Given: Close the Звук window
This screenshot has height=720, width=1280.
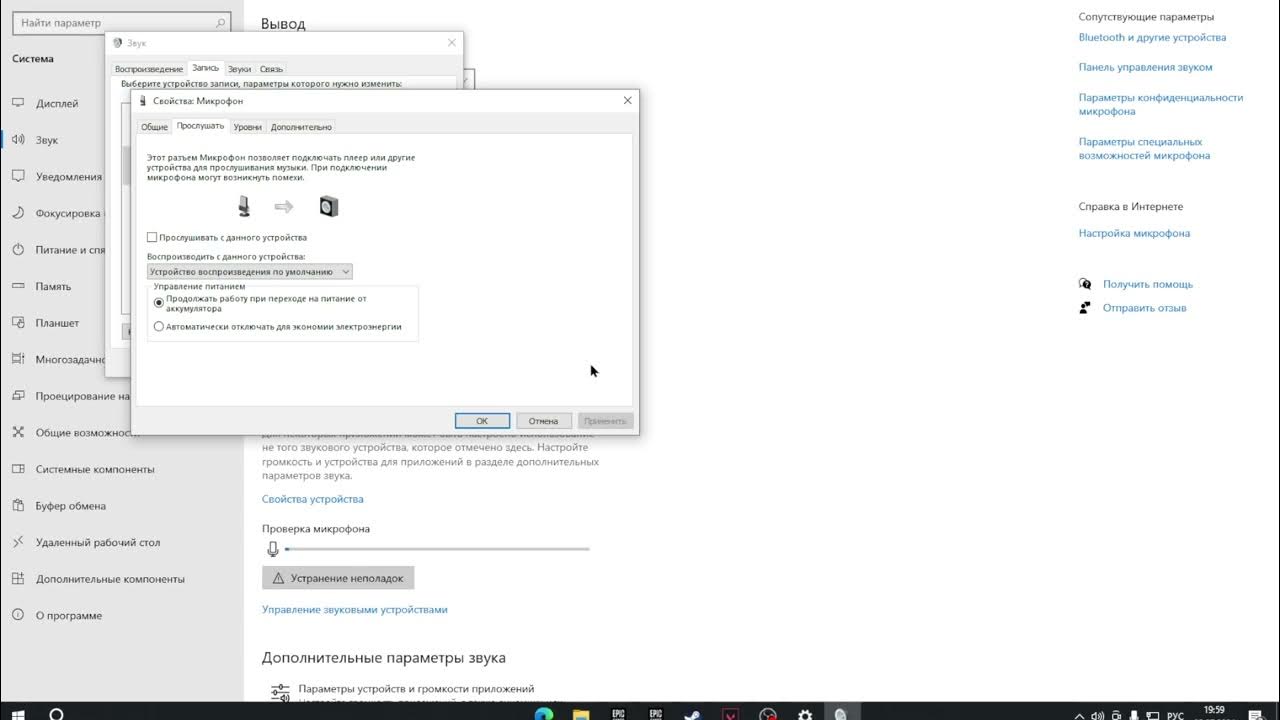Looking at the screenshot, I should pos(451,43).
